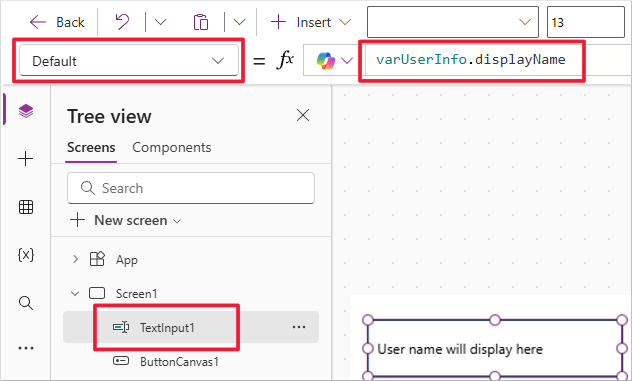Open the Insert menu
The width and height of the screenshot is (632, 381).
(311, 22)
